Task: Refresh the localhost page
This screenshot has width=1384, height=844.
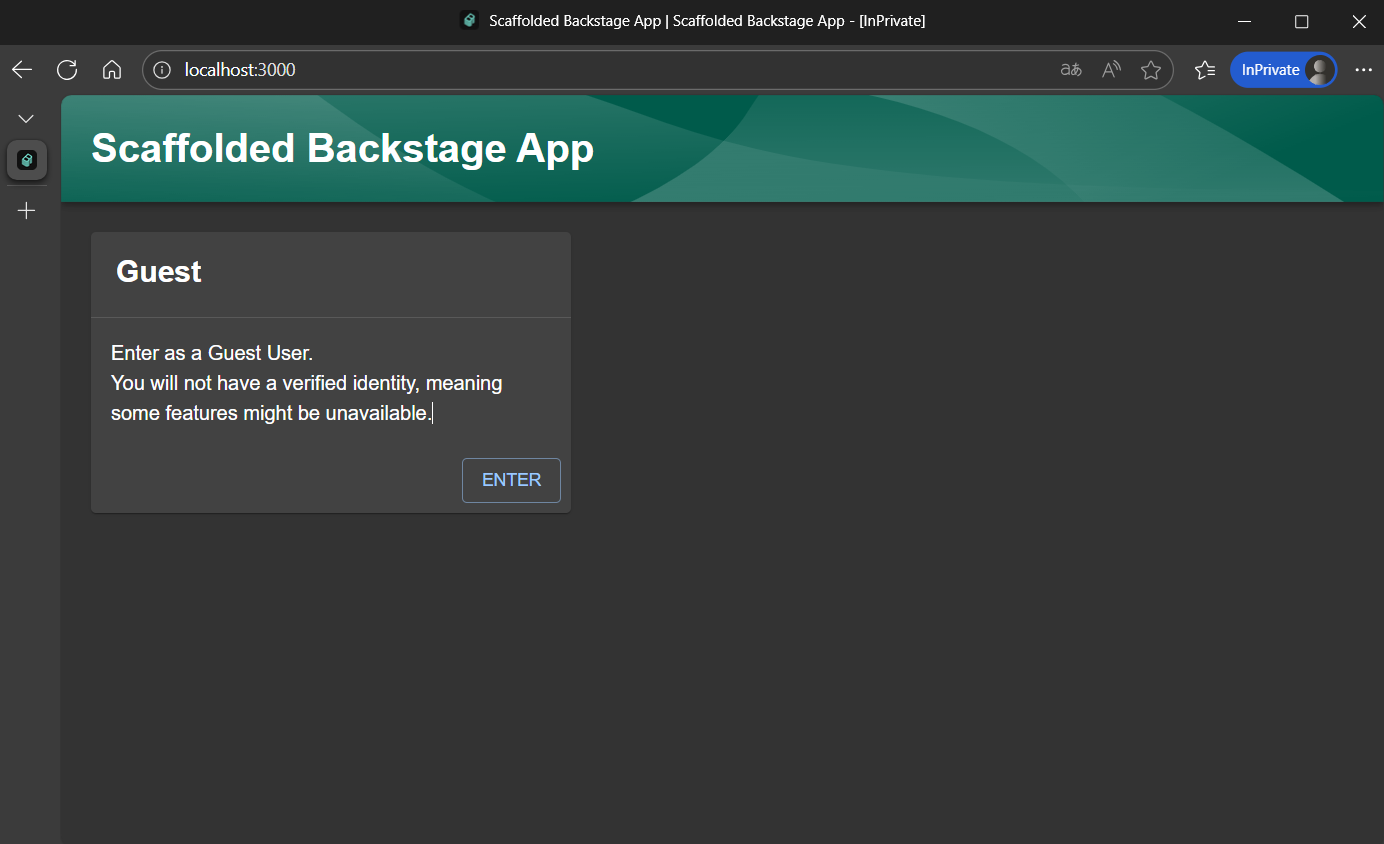Action: point(67,70)
